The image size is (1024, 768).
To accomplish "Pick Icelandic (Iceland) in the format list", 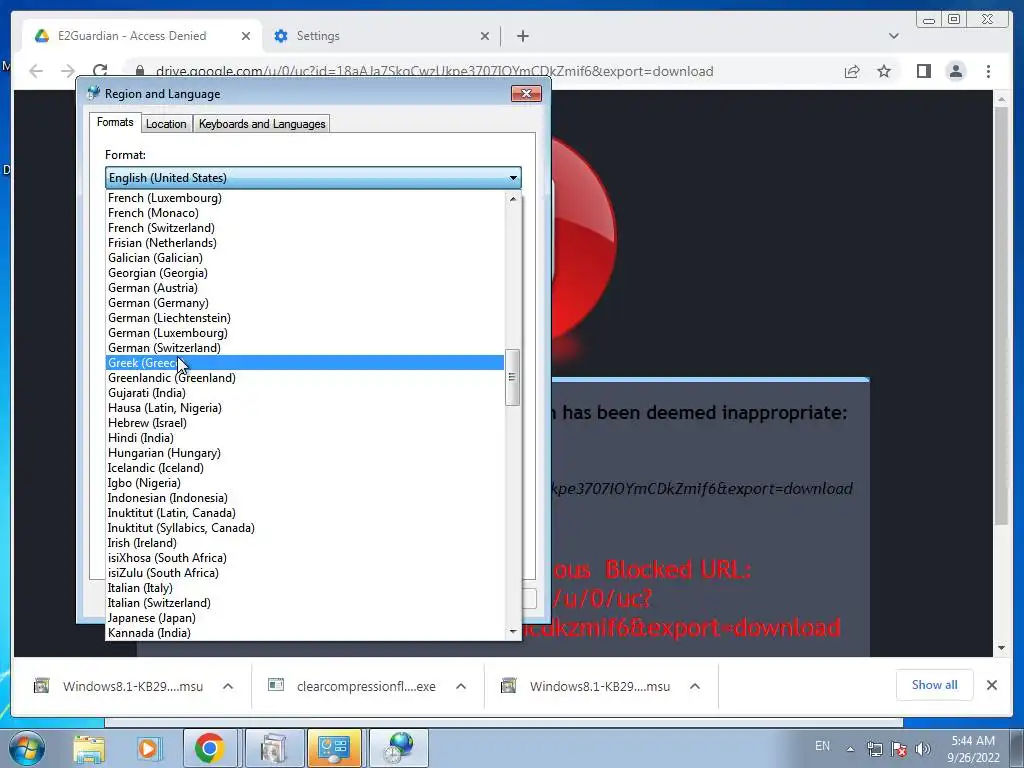I will point(304,468).
